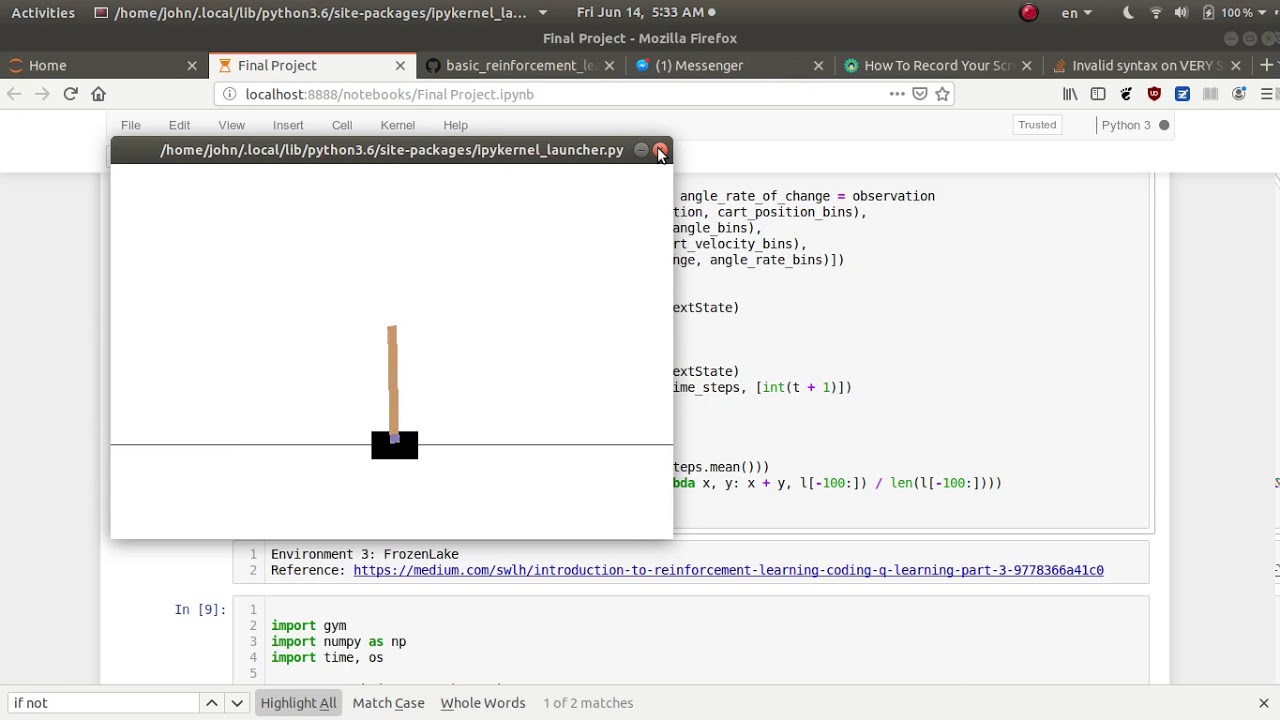Open the GNOME Shell integration extension

(1126, 94)
